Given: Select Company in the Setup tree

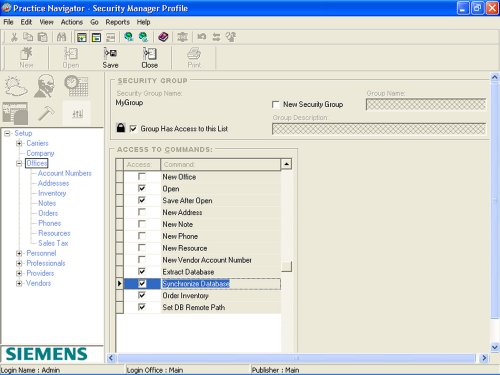Looking at the screenshot, I should click(40, 153).
